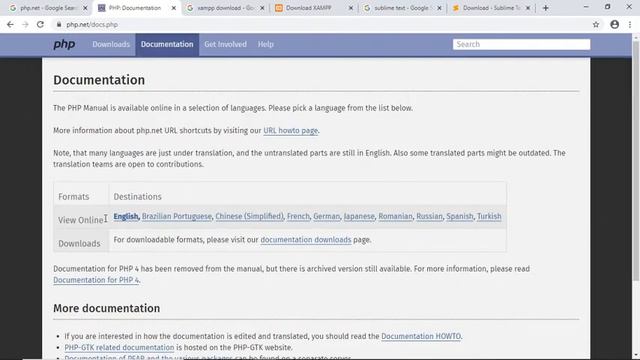Open the Help nav item
Viewport: 640px width, 360px height.
pos(265,44)
